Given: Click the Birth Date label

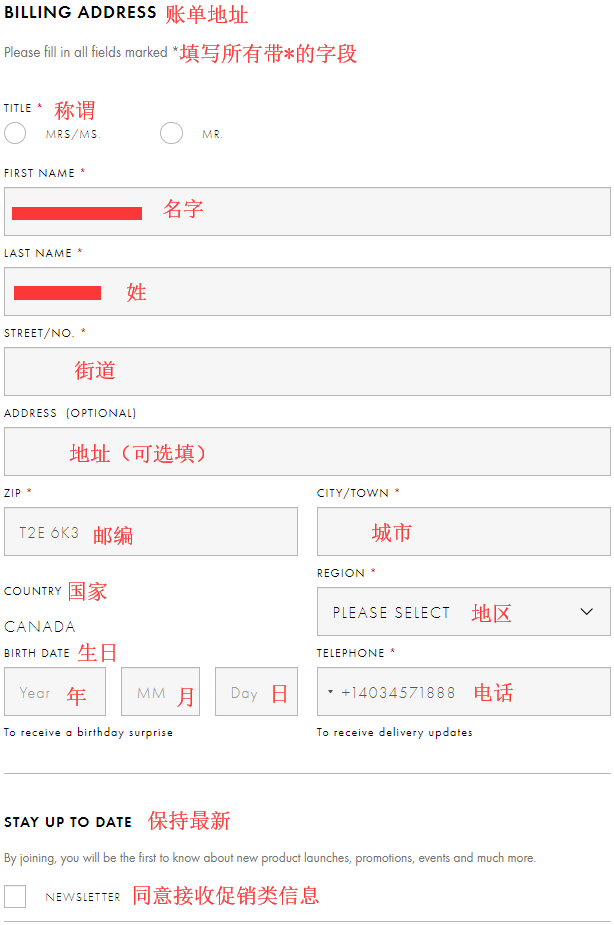Looking at the screenshot, I should (x=37, y=653).
